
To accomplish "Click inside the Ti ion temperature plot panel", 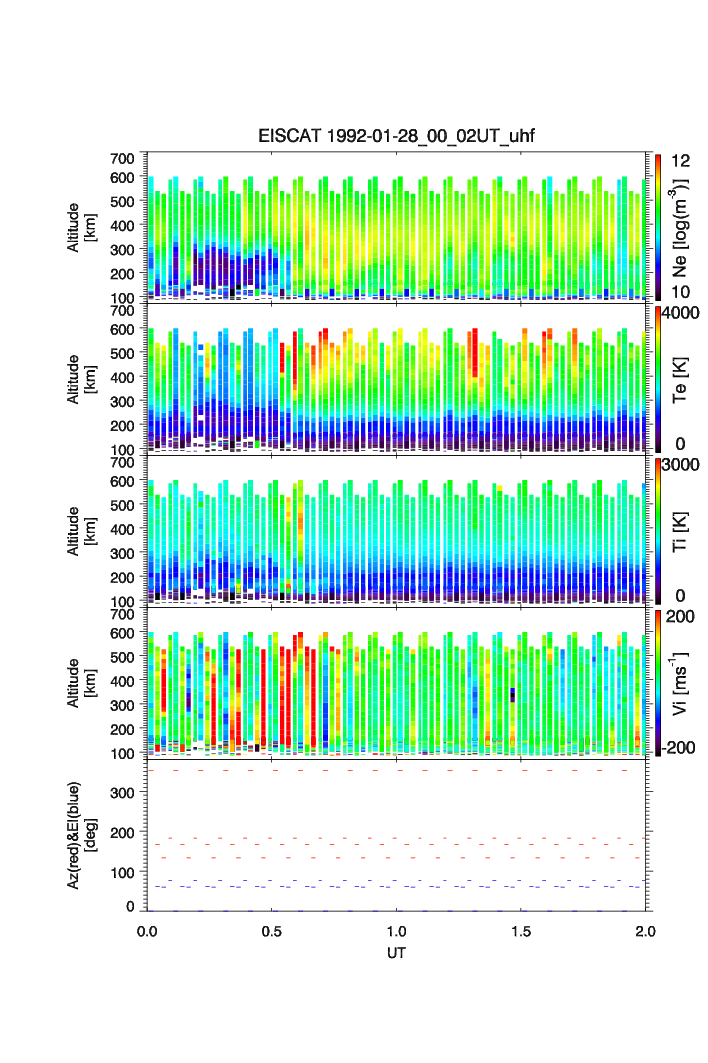I will tap(397, 530).
